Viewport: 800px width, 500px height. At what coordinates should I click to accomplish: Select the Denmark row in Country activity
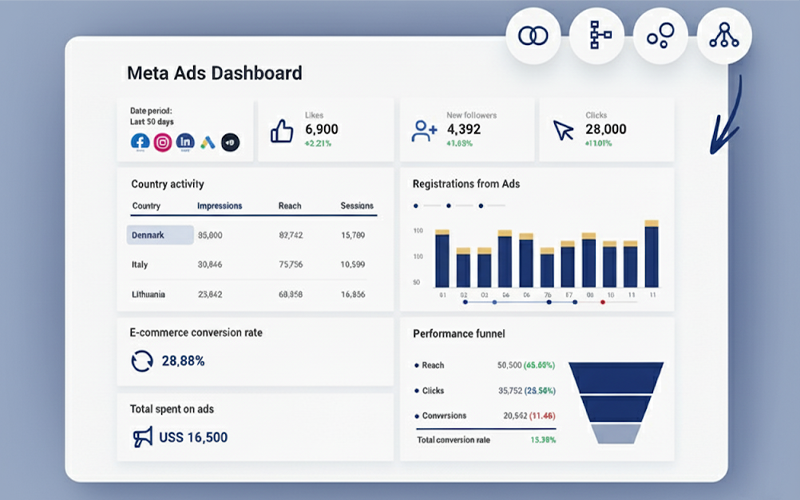pos(160,235)
